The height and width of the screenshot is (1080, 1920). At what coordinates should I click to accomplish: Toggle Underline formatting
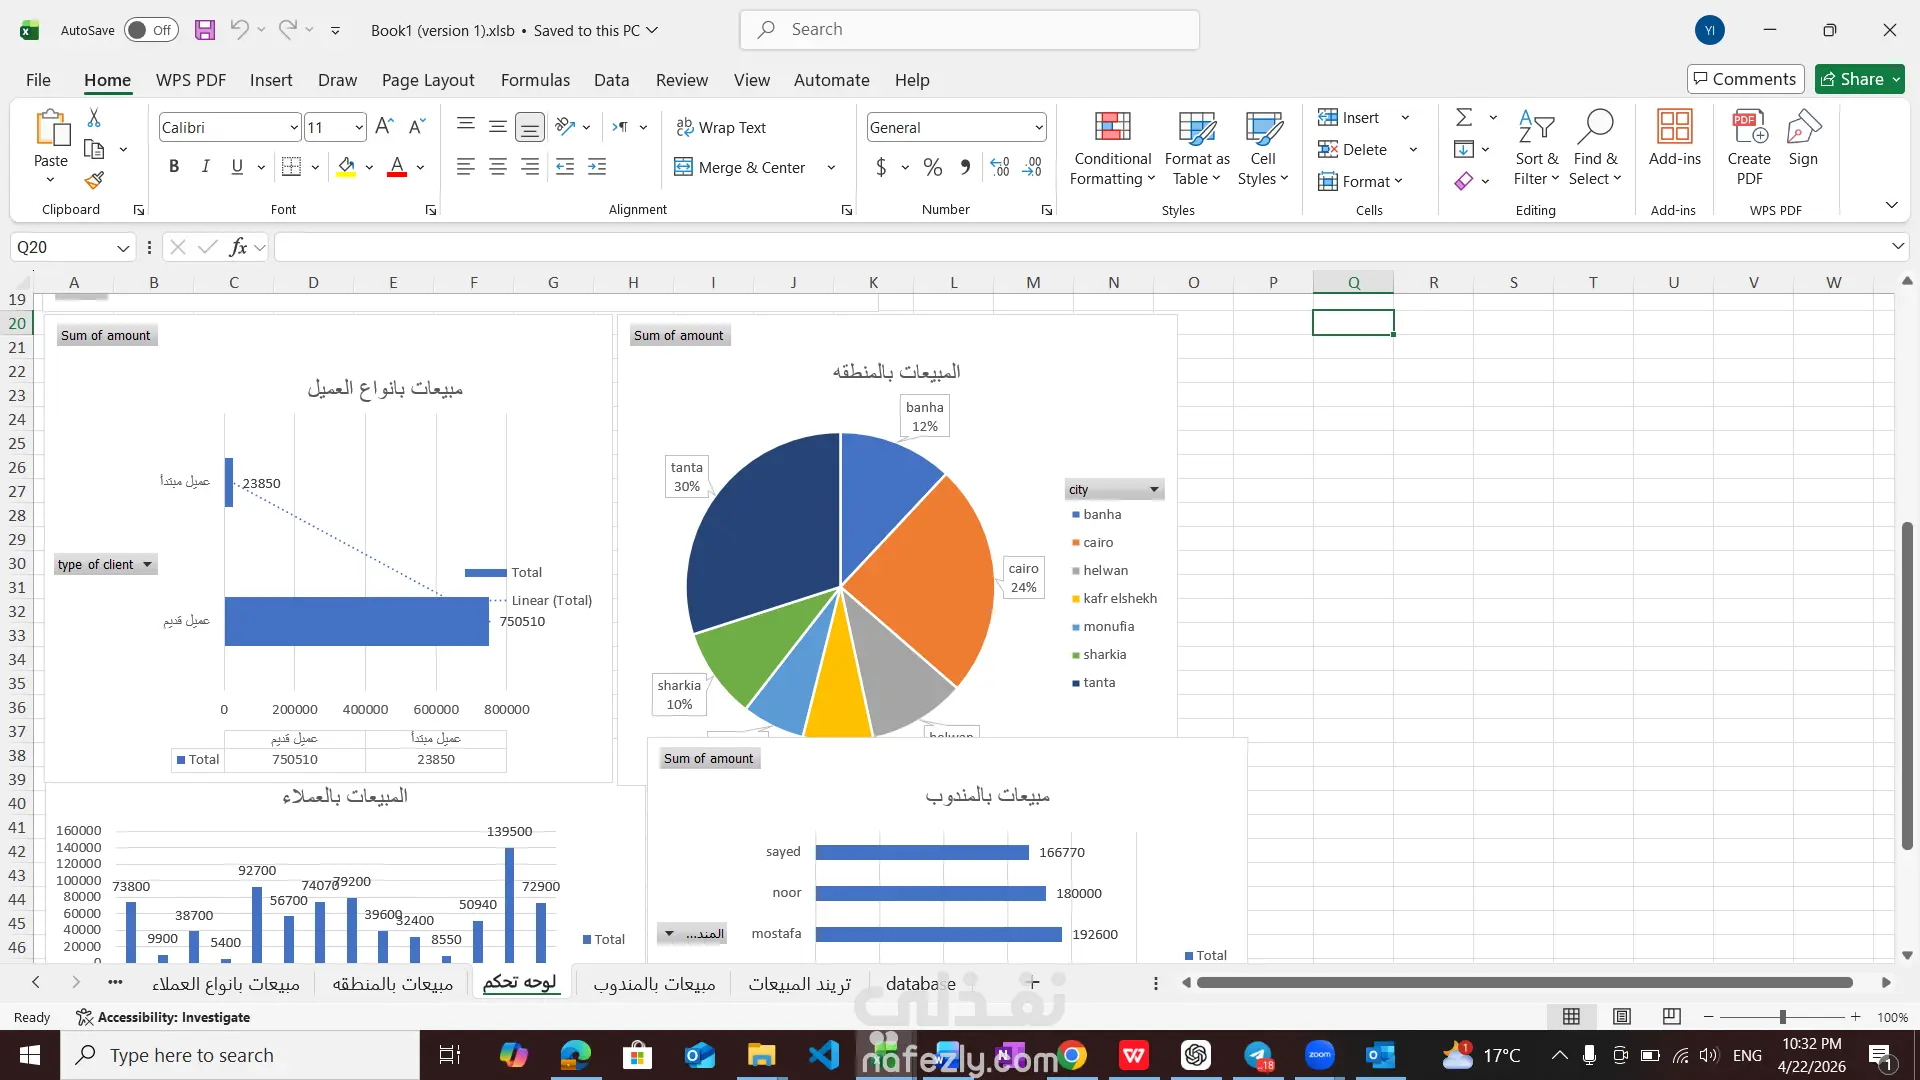click(237, 167)
